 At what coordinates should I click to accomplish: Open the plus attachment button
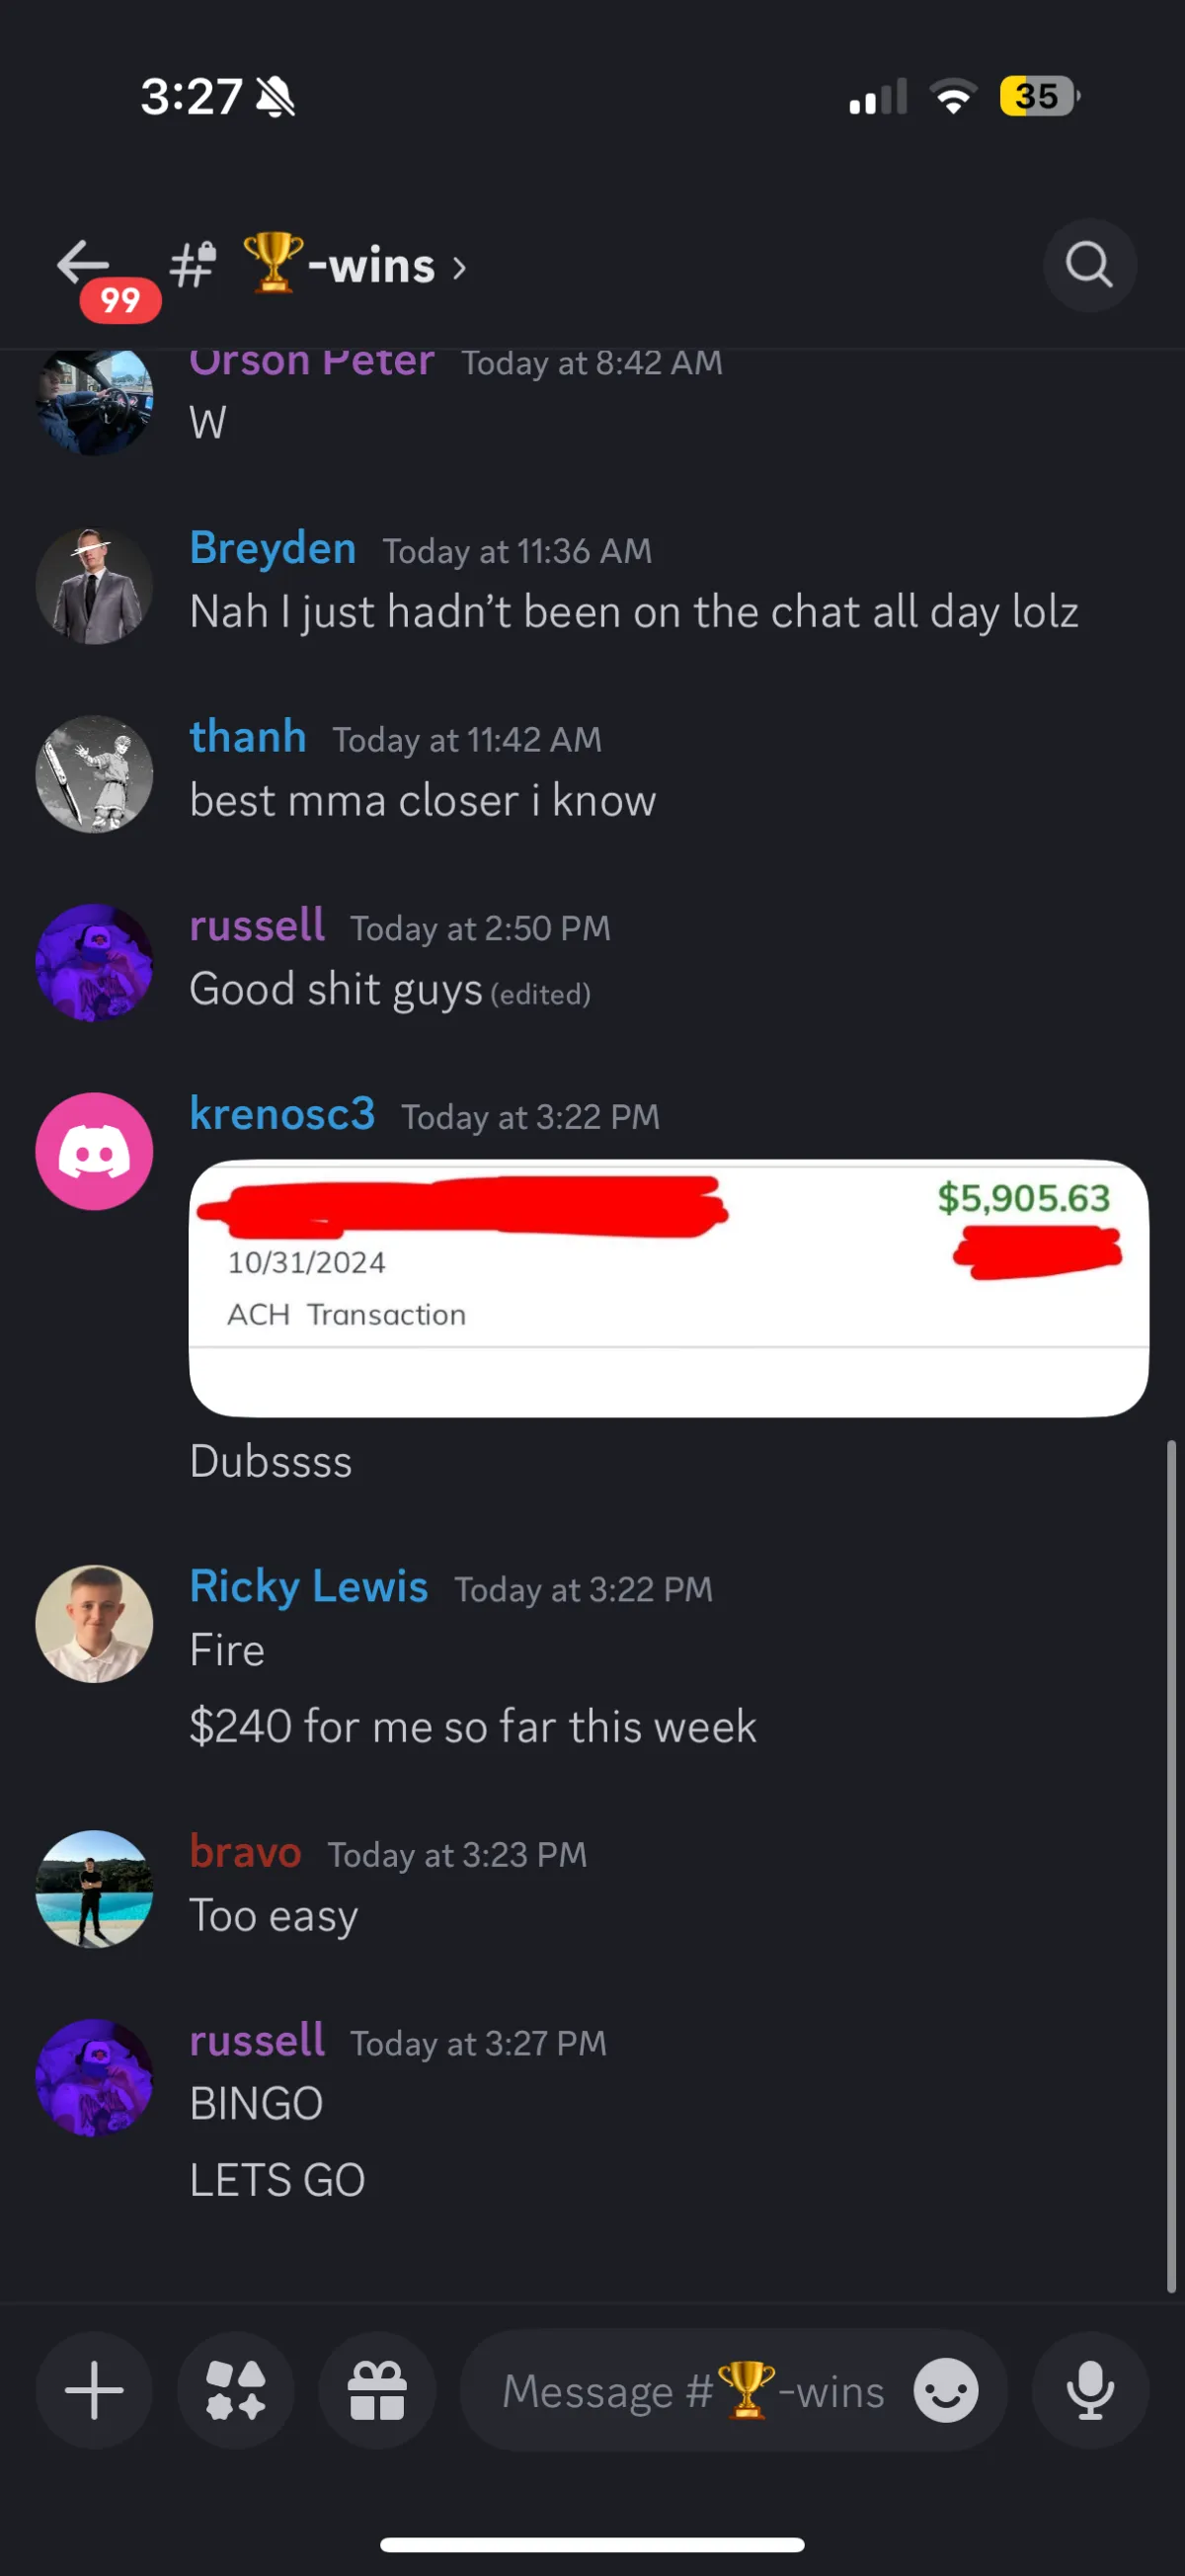point(94,2391)
